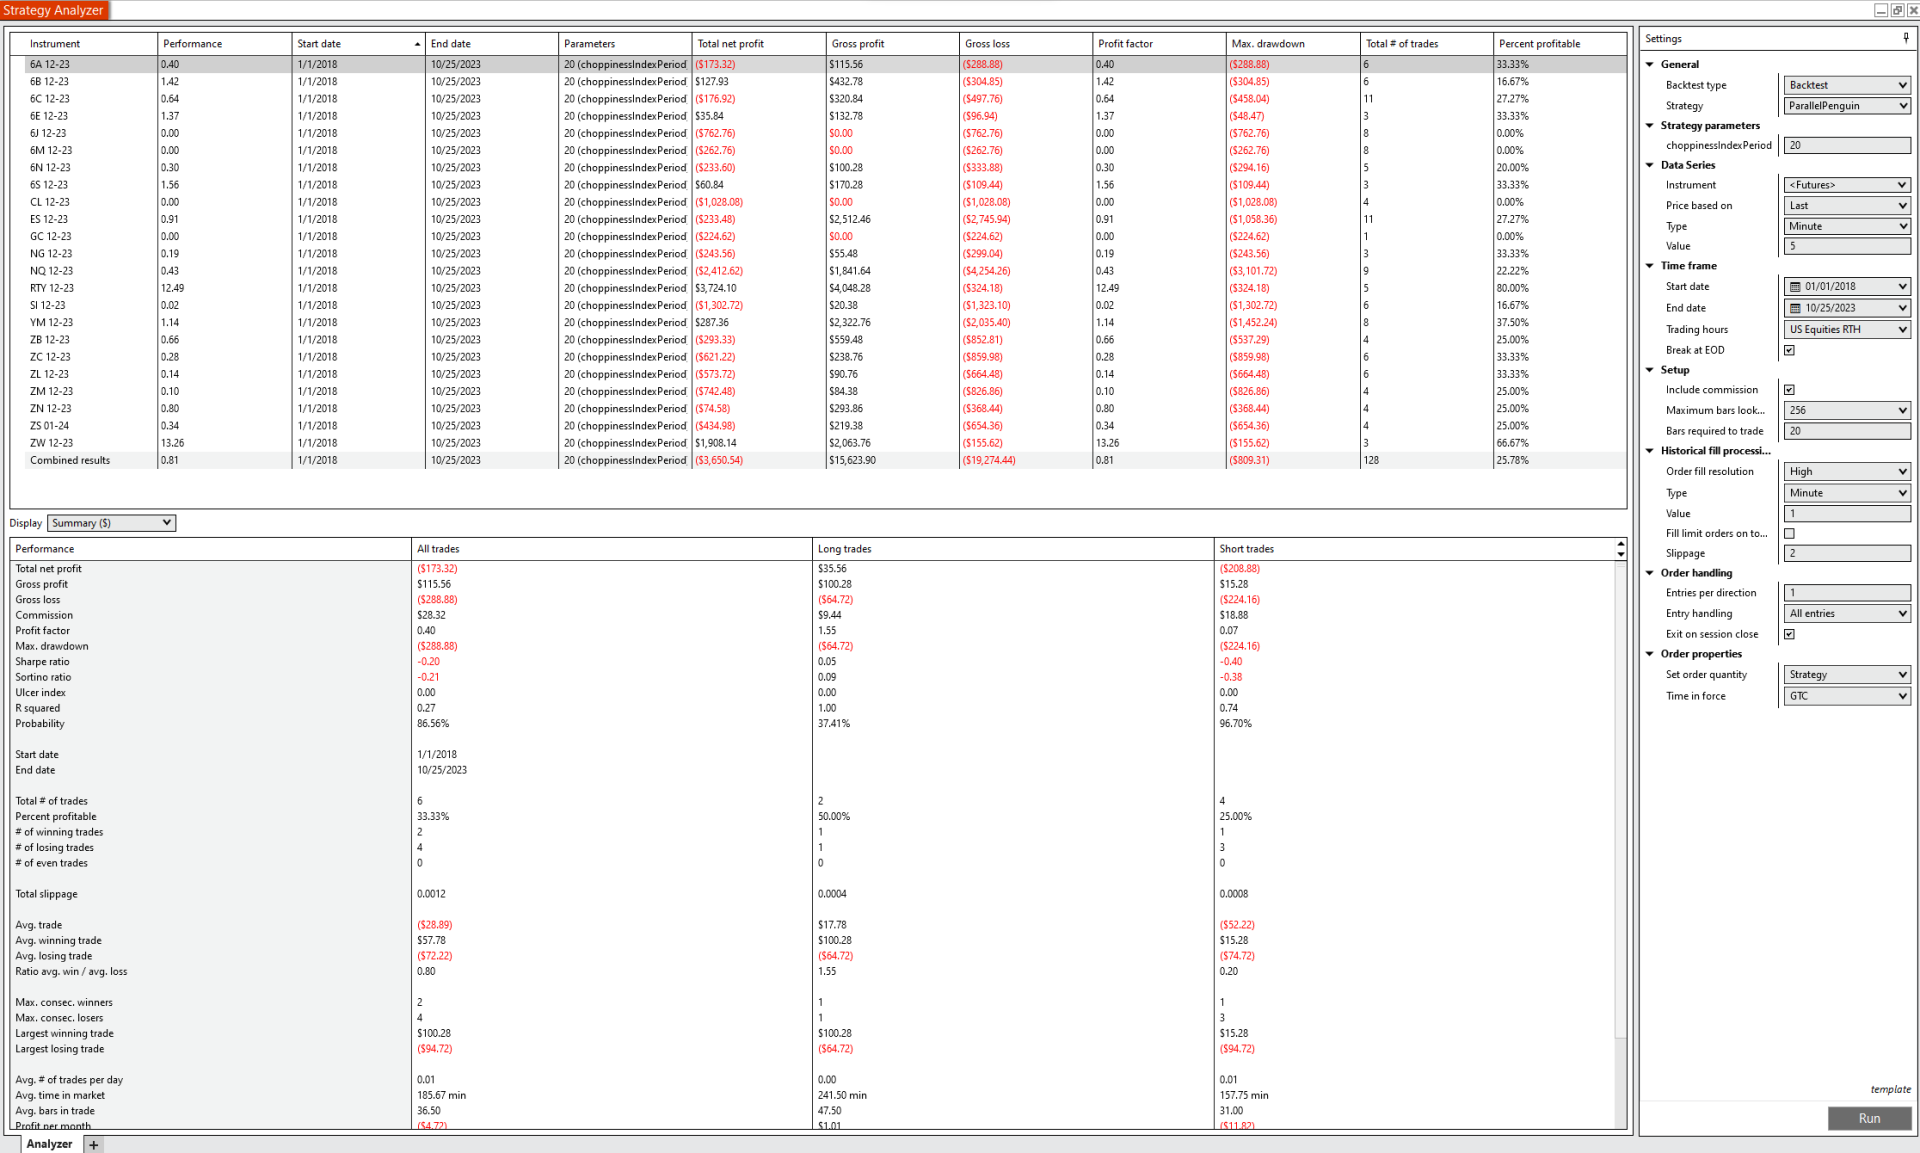Click the minimize window icon
1920x1153 pixels.
coord(1880,10)
